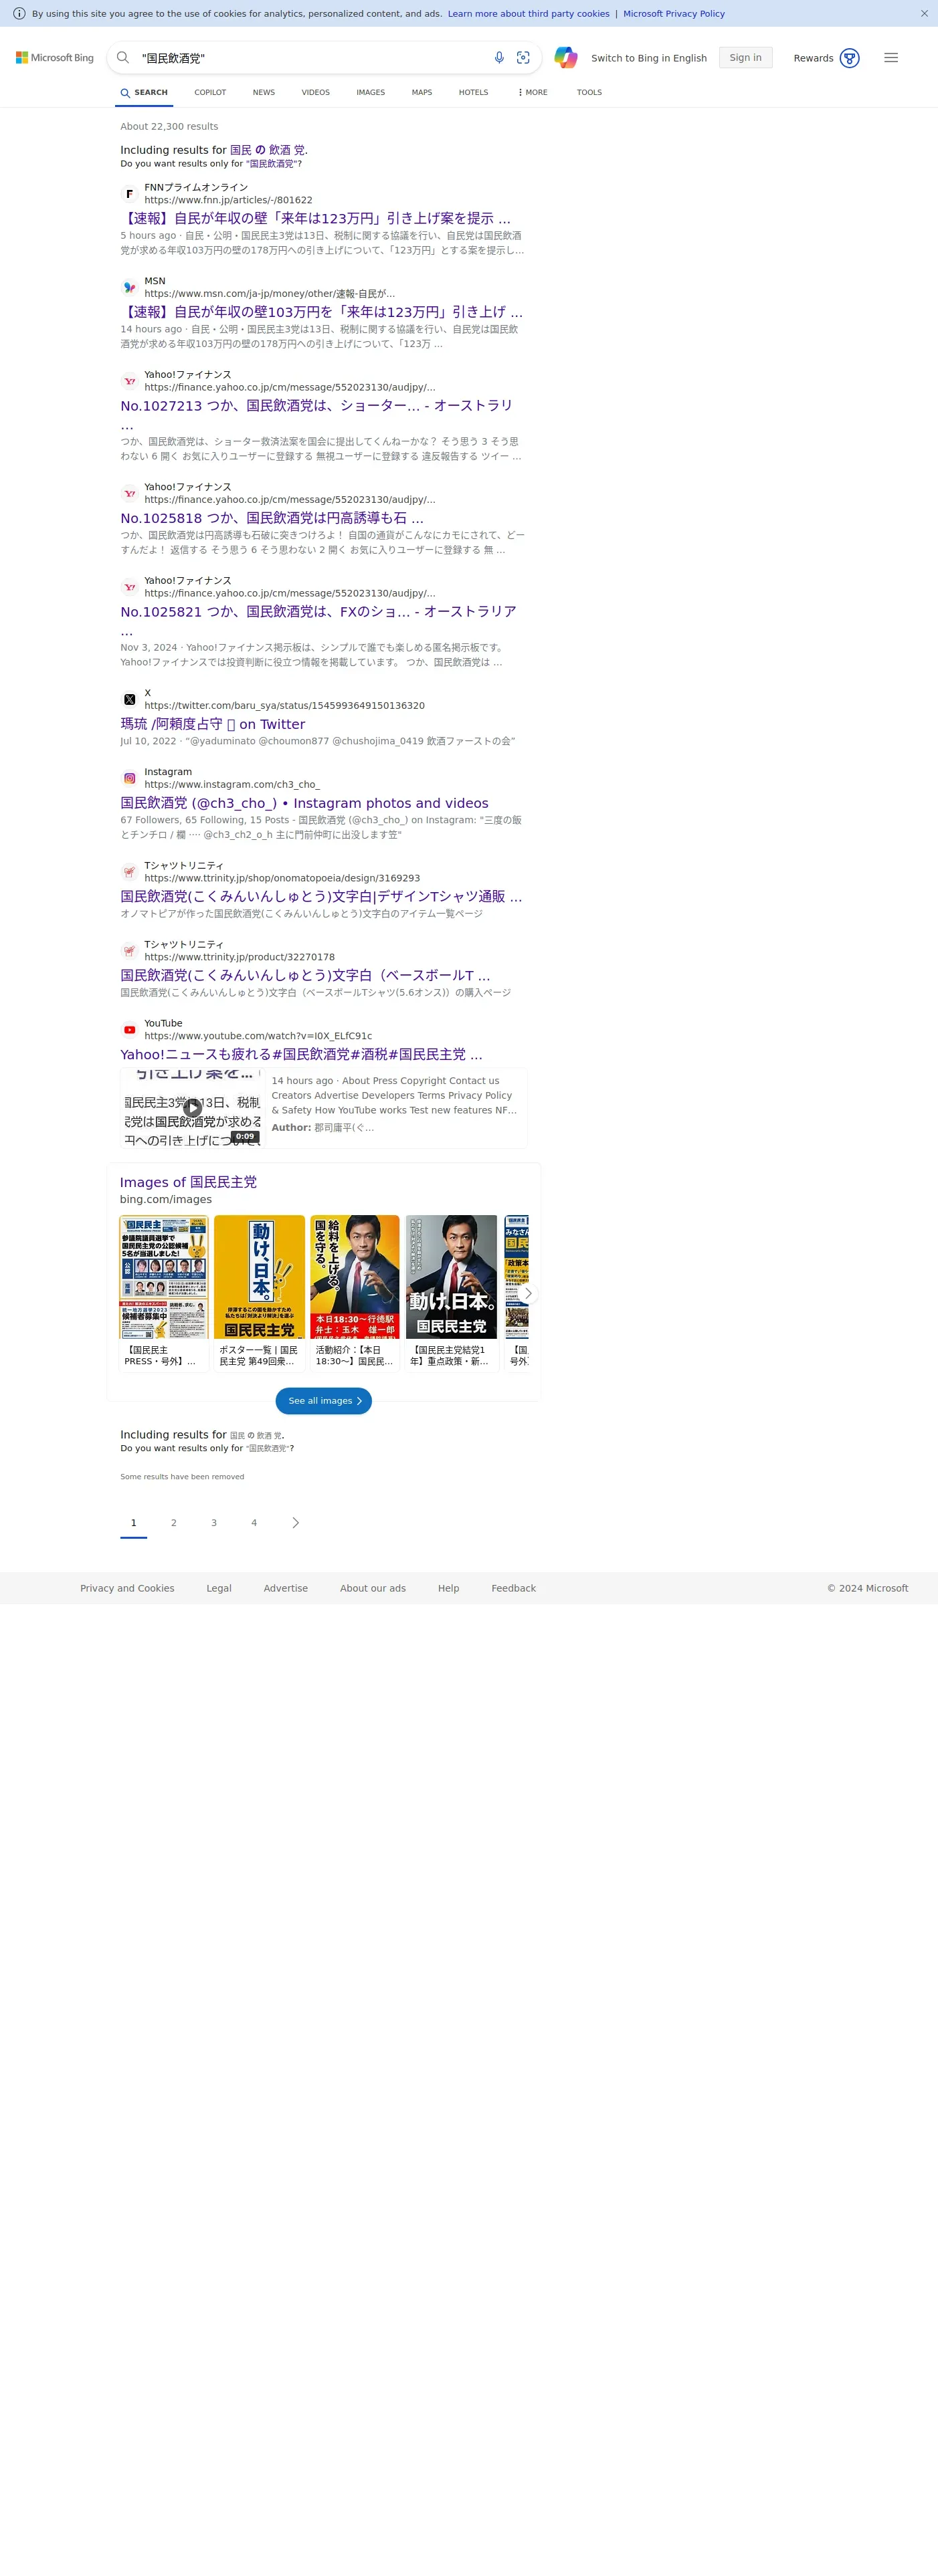938x2576 pixels.
Task: Open Feedback footer link
Action: [x=514, y=1588]
